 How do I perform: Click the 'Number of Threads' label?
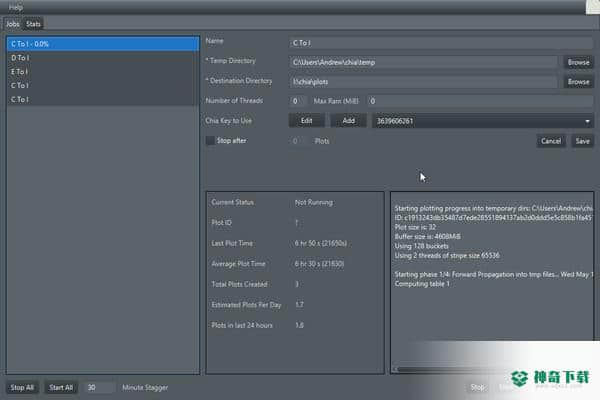click(x=234, y=100)
